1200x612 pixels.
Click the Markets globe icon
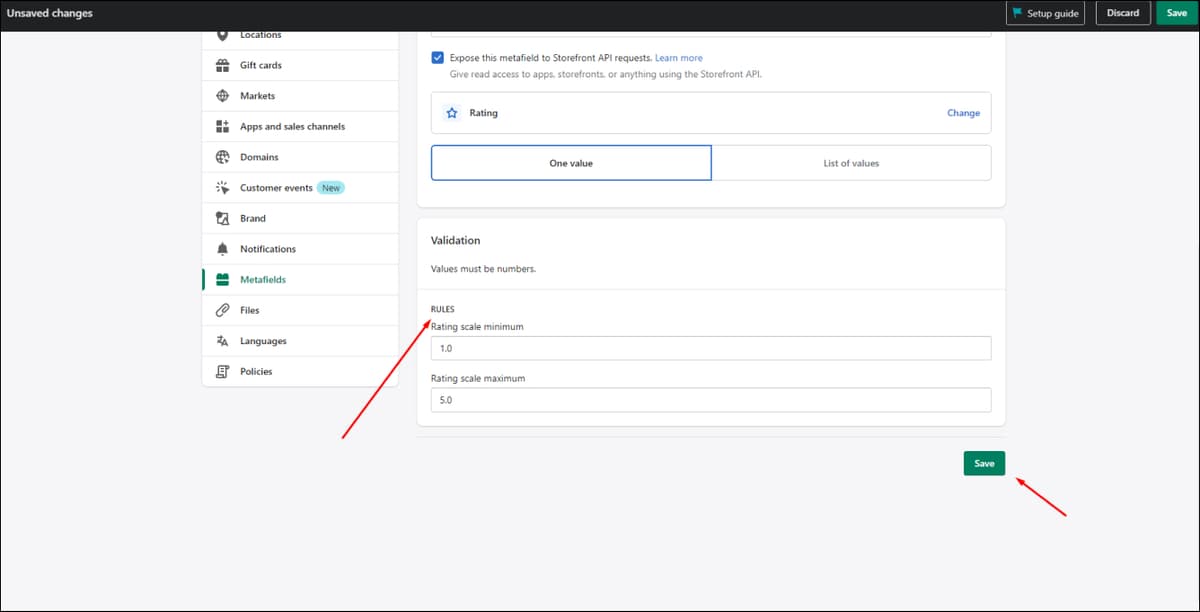(222, 96)
